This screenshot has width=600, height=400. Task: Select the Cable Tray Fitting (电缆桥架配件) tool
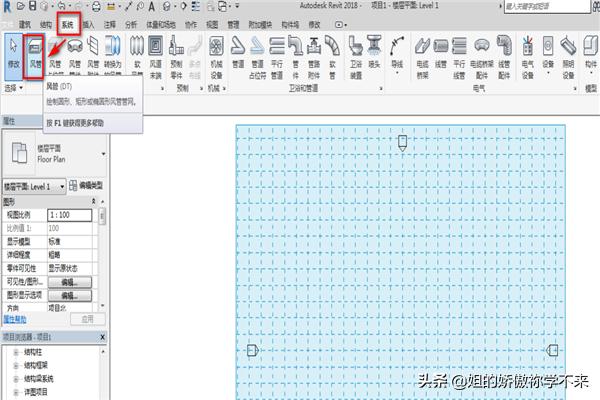[482, 56]
